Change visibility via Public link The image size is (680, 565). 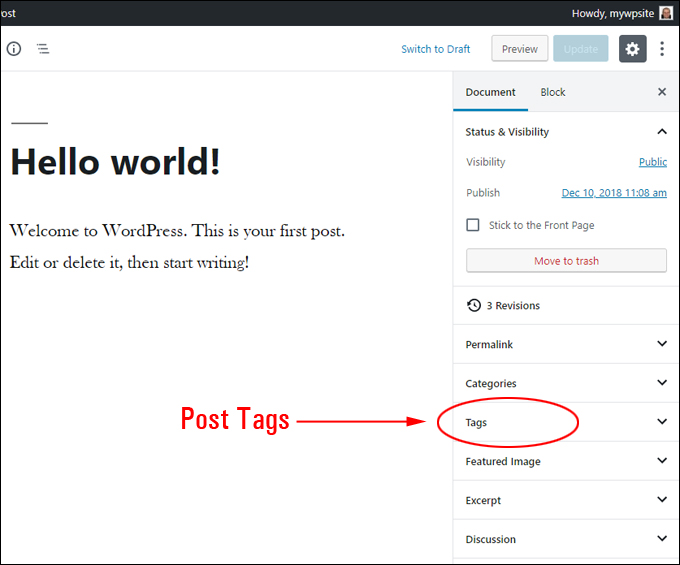(x=653, y=162)
